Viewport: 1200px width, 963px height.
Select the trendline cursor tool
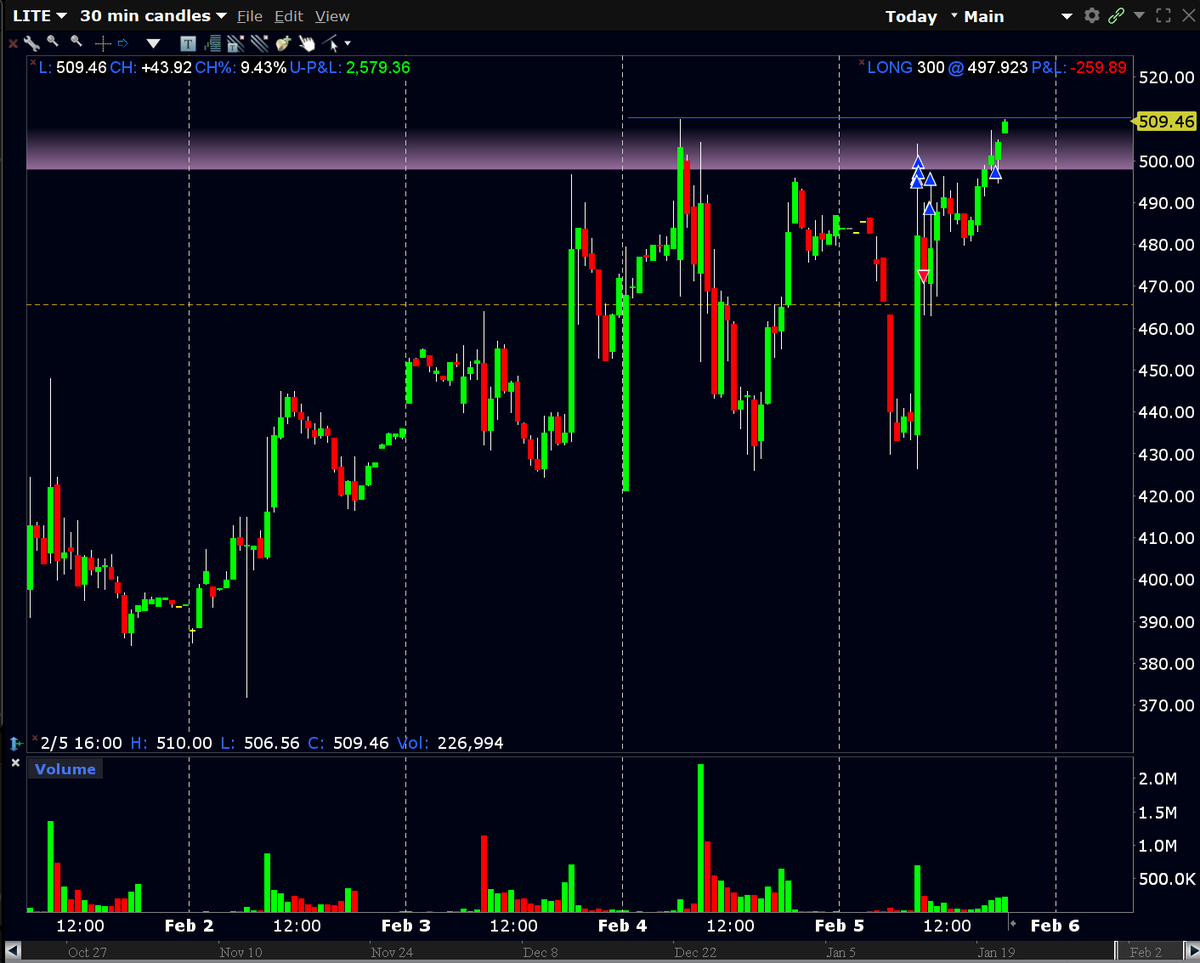pyautogui.click(x=331, y=43)
